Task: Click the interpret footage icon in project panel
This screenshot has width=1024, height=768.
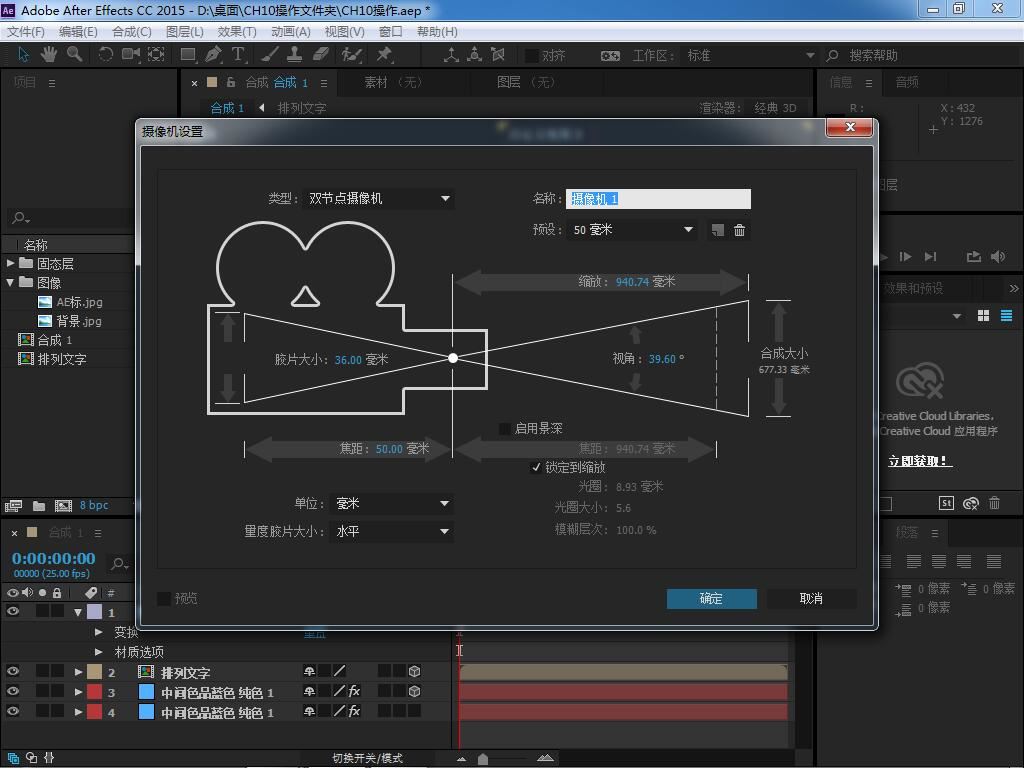Action: coord(13,505)
